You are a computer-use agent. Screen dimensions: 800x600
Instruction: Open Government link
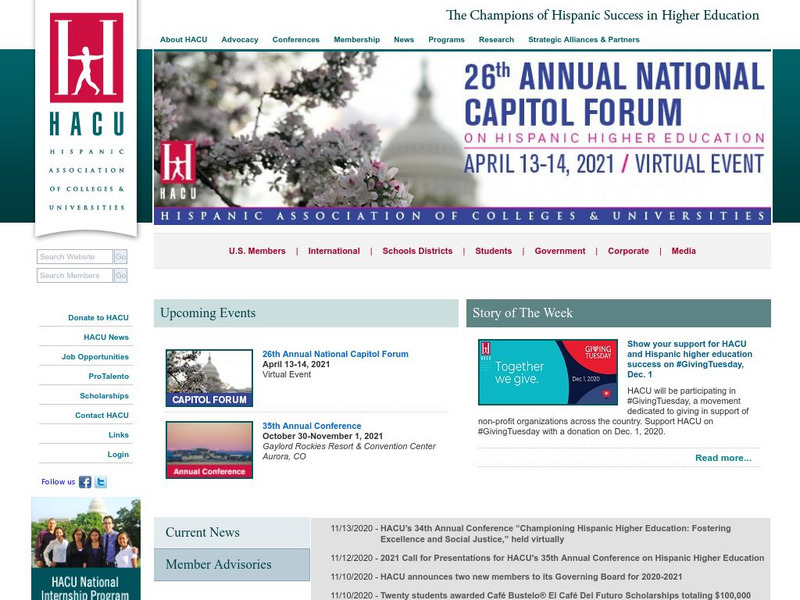tap(560, 251)
